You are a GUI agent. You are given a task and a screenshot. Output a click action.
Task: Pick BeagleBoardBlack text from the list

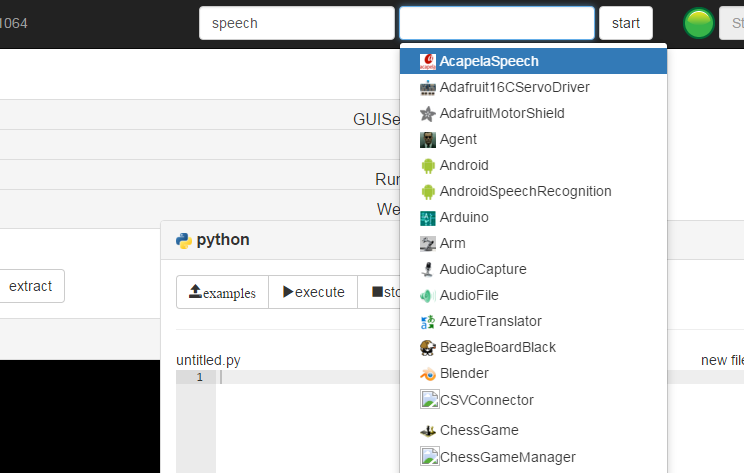point(498,347)
